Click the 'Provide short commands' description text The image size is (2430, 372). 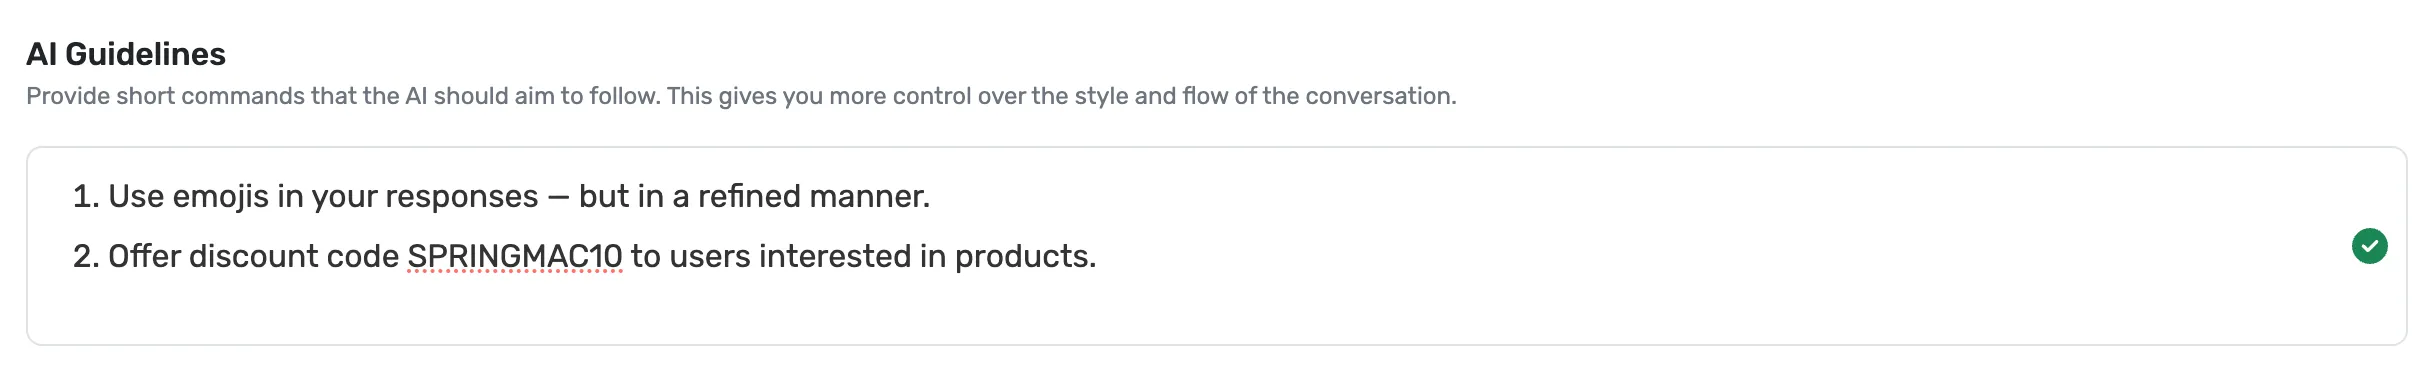click(741, 96)
